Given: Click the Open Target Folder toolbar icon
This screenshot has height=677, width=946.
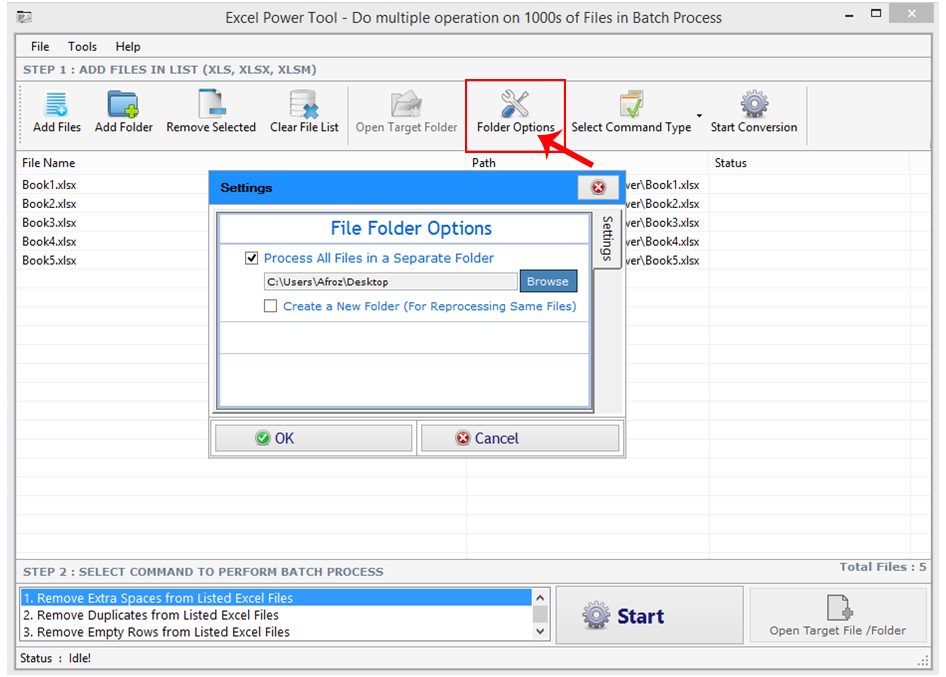Looking at the screenshot, I should (406, 104).
